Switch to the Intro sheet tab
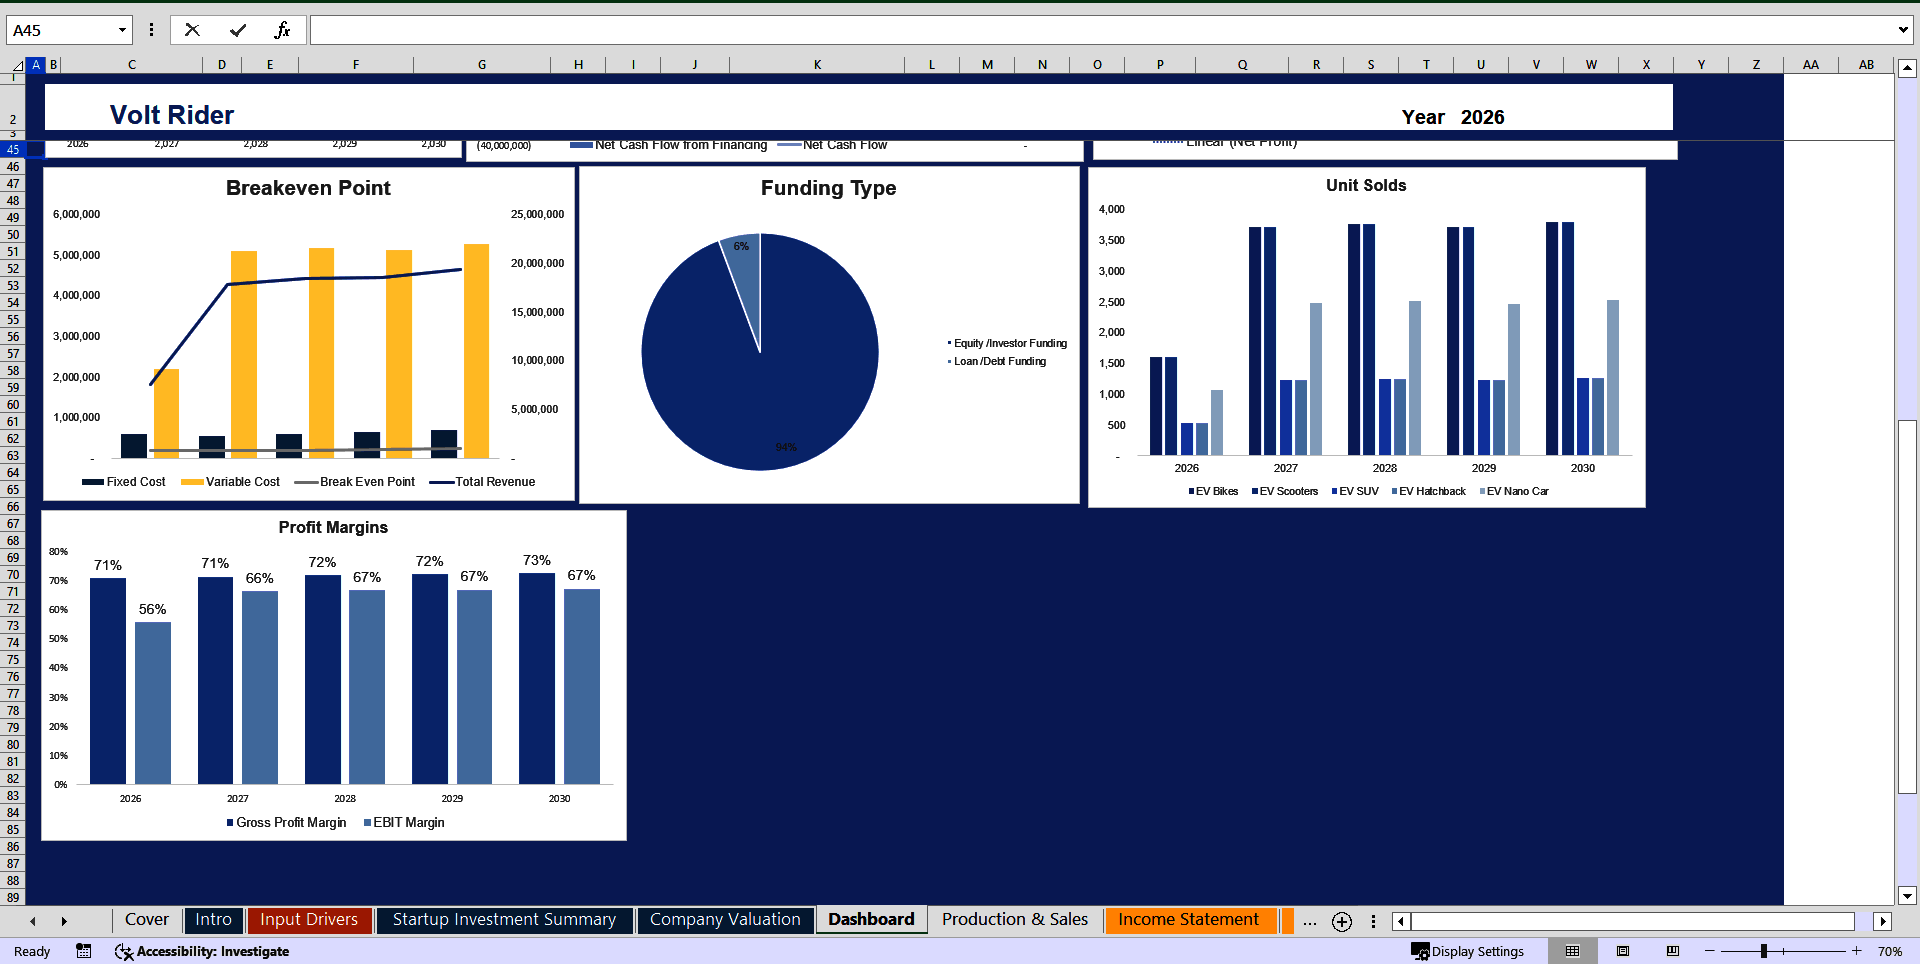This screenshot has height=966, width=1920. pyautogui.click(x=213, y=920)
